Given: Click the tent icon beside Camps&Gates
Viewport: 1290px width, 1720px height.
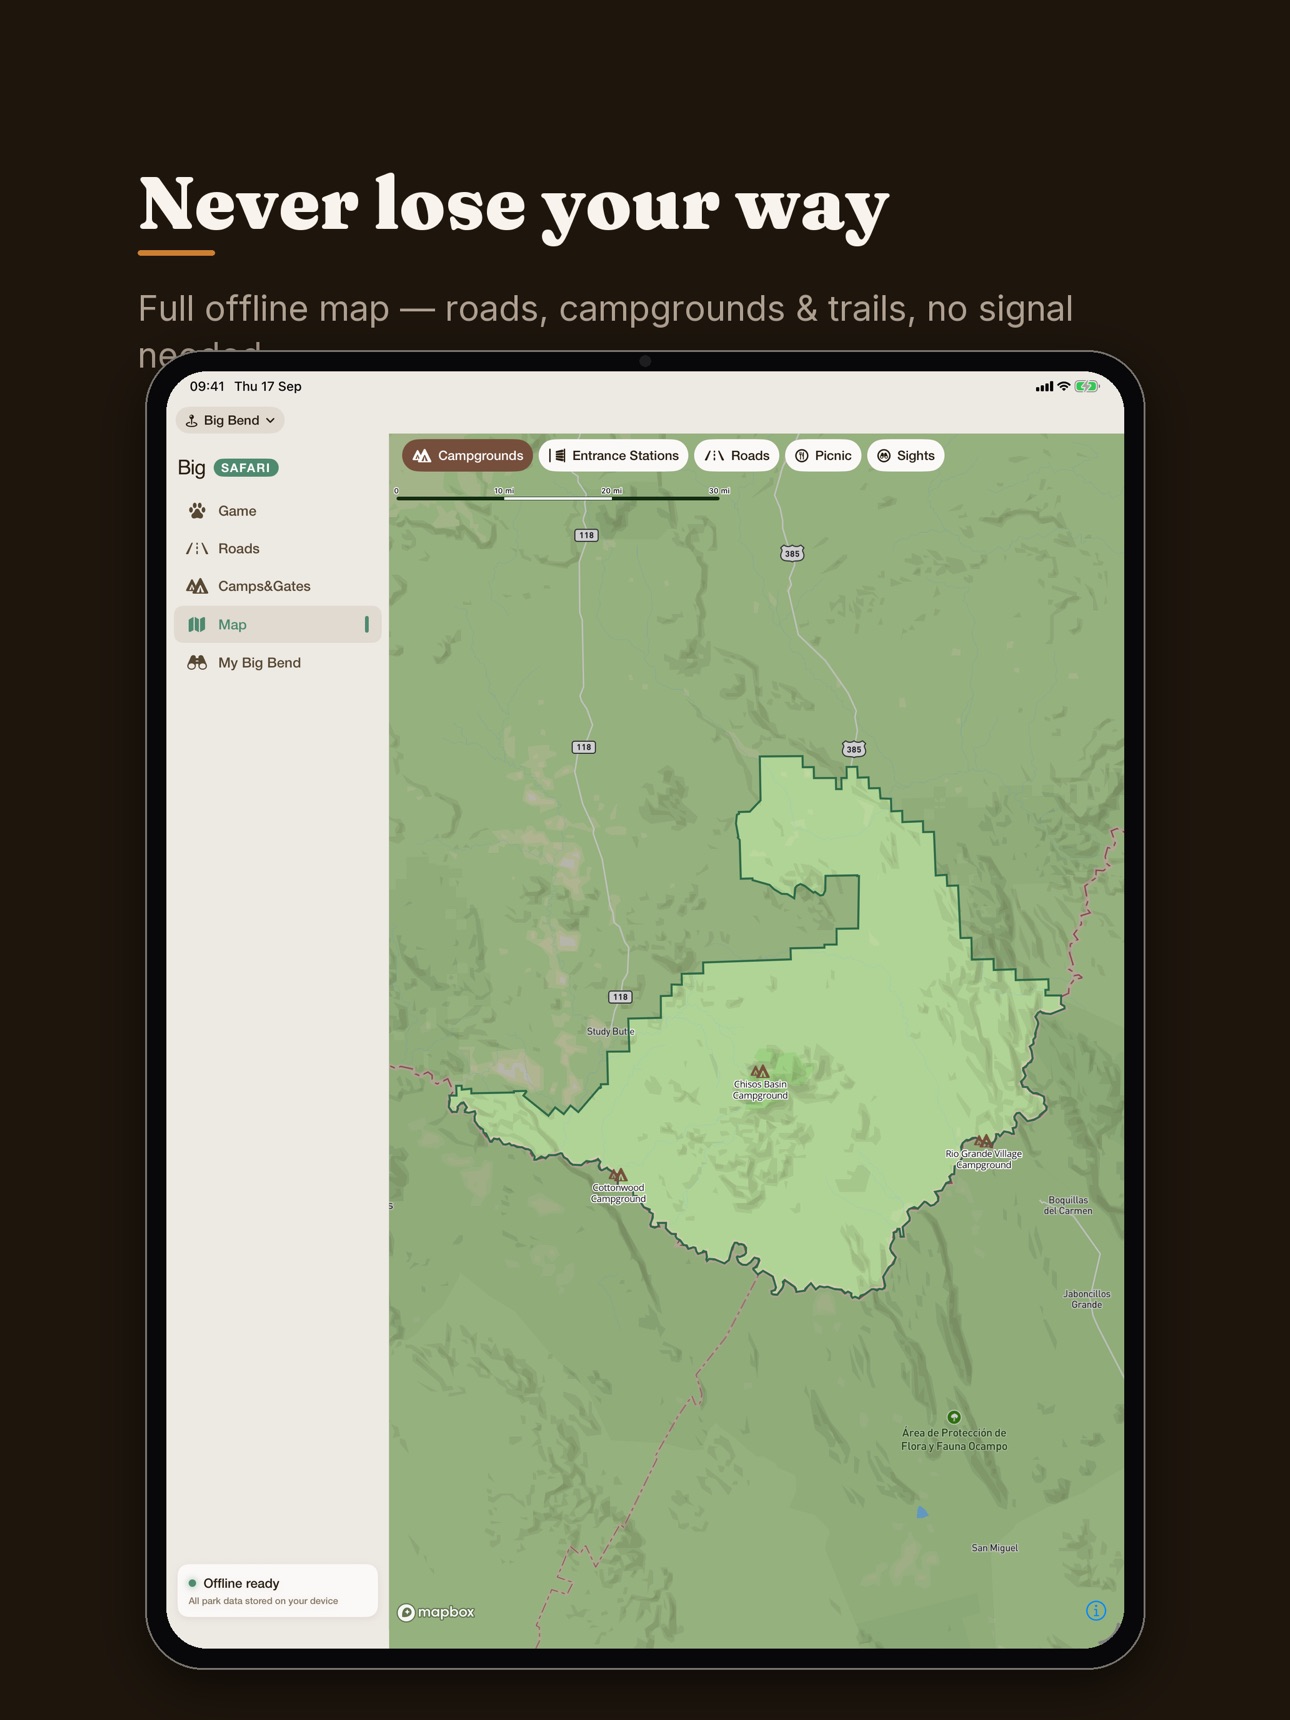Looking at the screenshot, I should (x=197, y=586).
